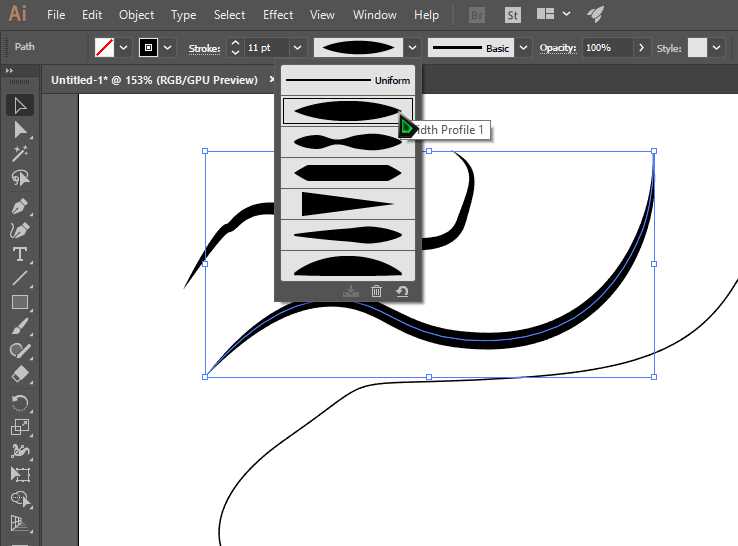Click the graphic Style swatch
Viewport: 738px width, 546px height.
(x=697, y=48)
